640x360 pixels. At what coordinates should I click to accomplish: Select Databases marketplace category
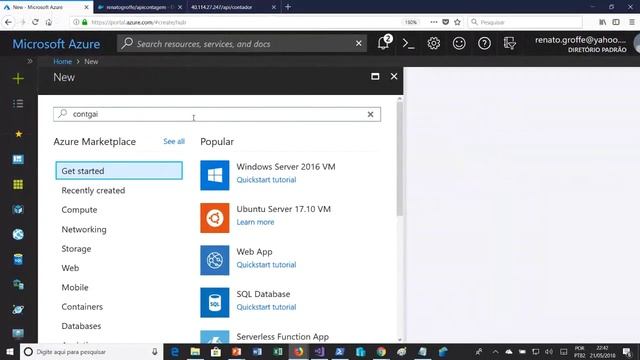[x=81, y=326]
